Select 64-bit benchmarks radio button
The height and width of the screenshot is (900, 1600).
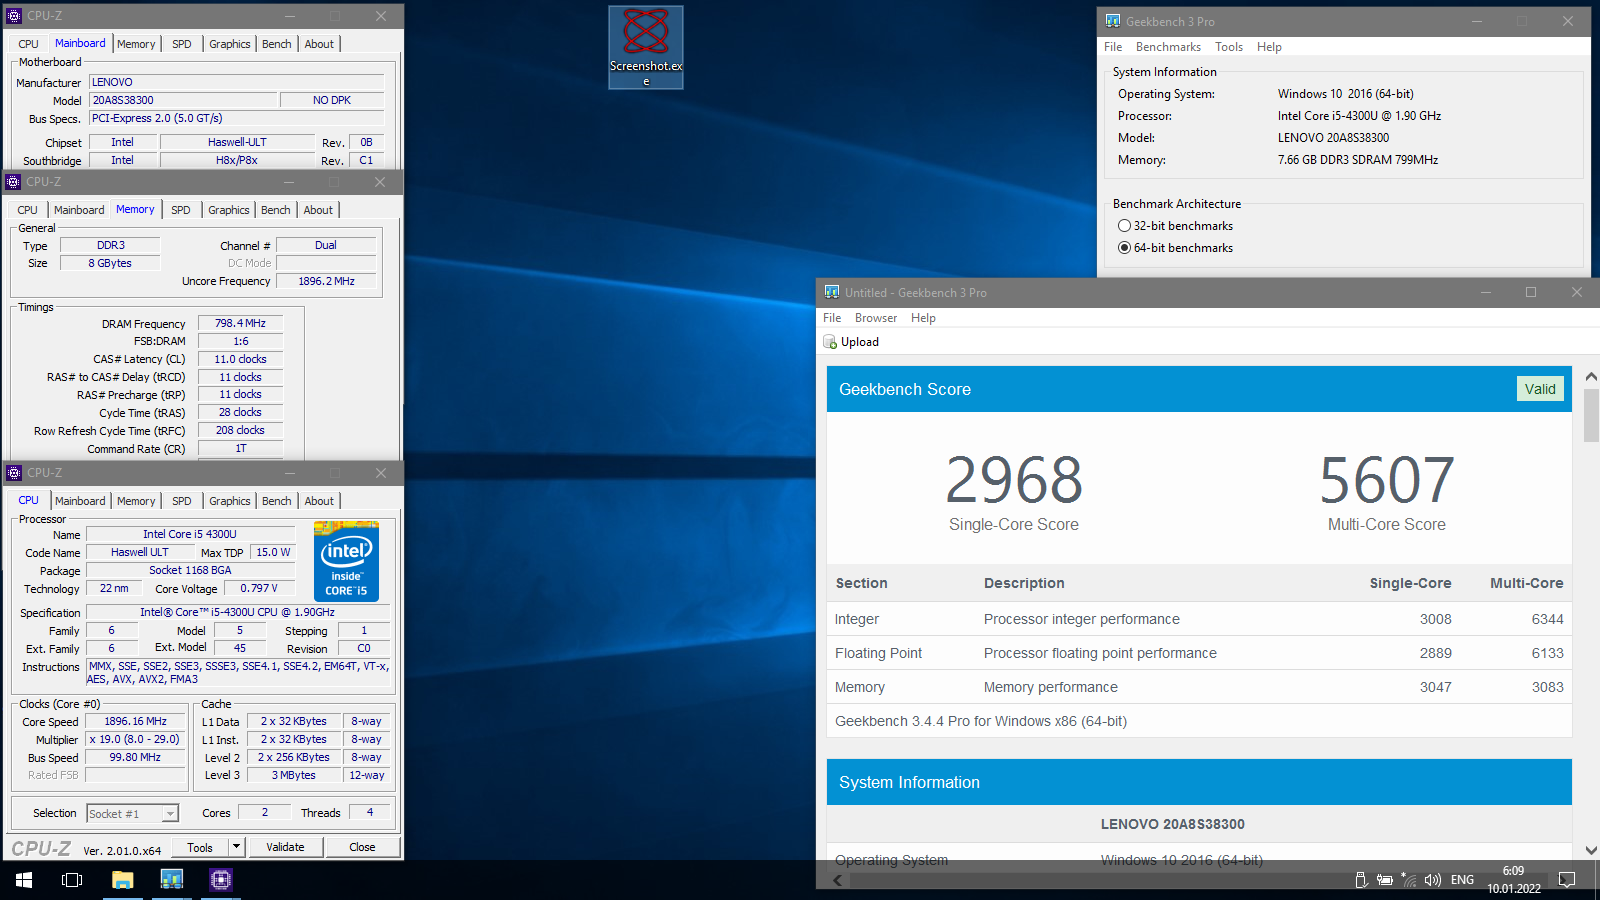pos(1125,248)
